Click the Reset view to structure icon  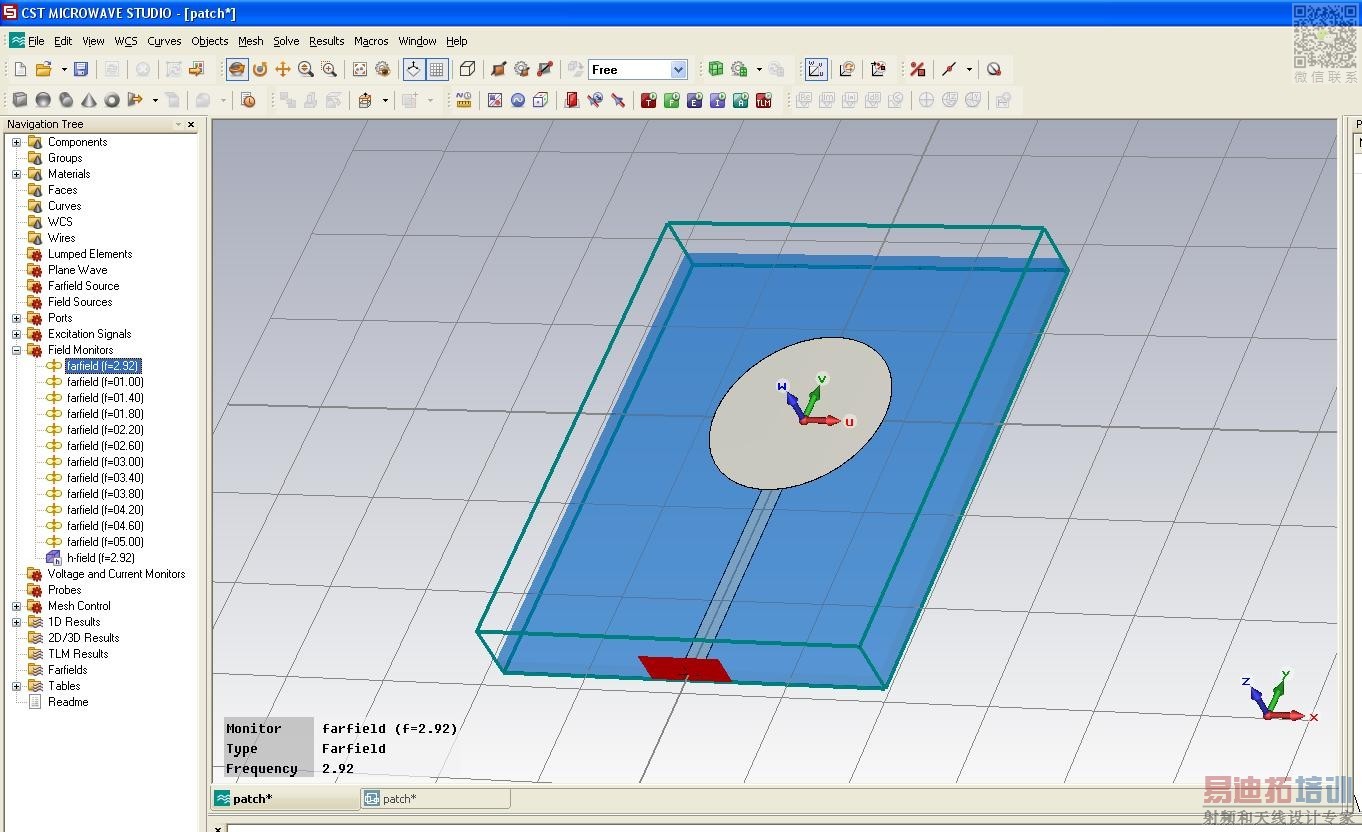coord(359,69)
